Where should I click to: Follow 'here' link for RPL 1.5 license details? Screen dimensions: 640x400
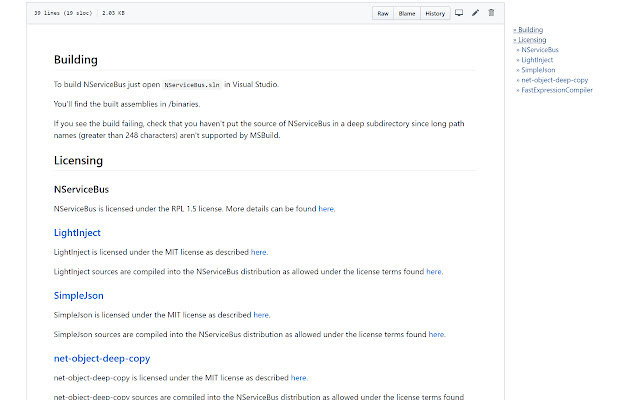(x=326, y=209)
